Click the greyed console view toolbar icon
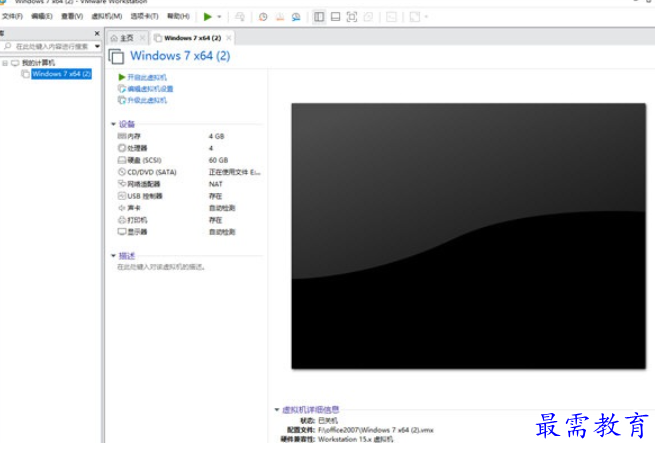The width and height of the screenshot is (657, 457). coord(391,17)
